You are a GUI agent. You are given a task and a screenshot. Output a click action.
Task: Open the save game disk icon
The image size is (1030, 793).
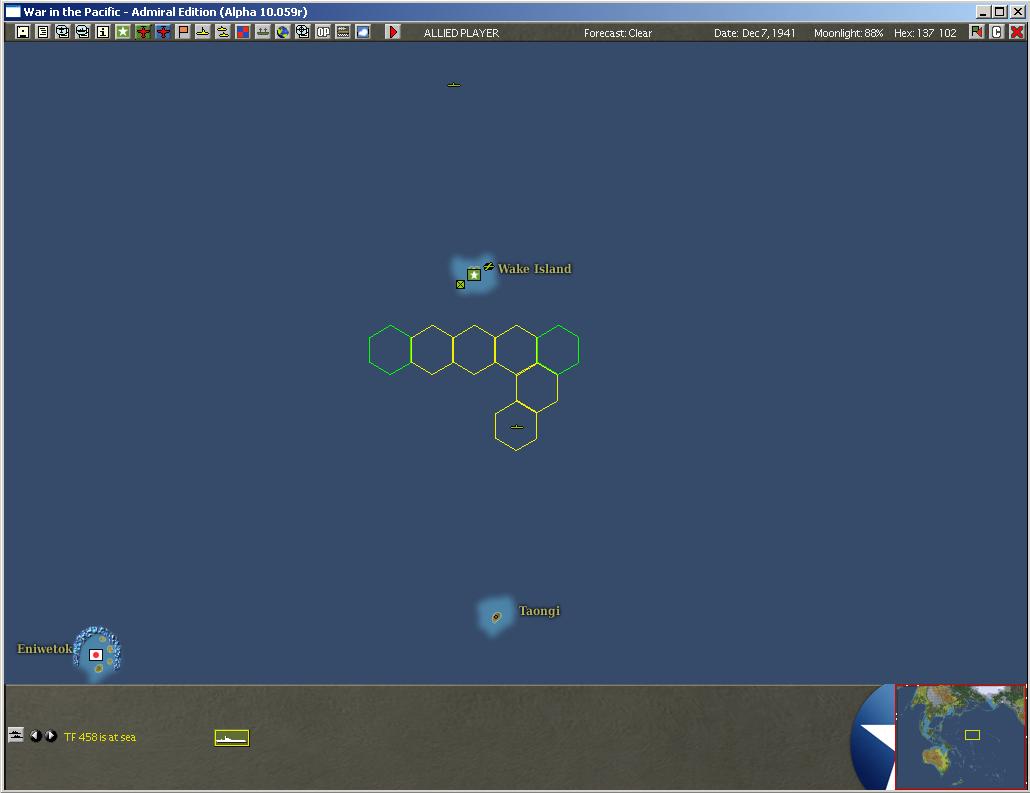(x=23, y=32)
